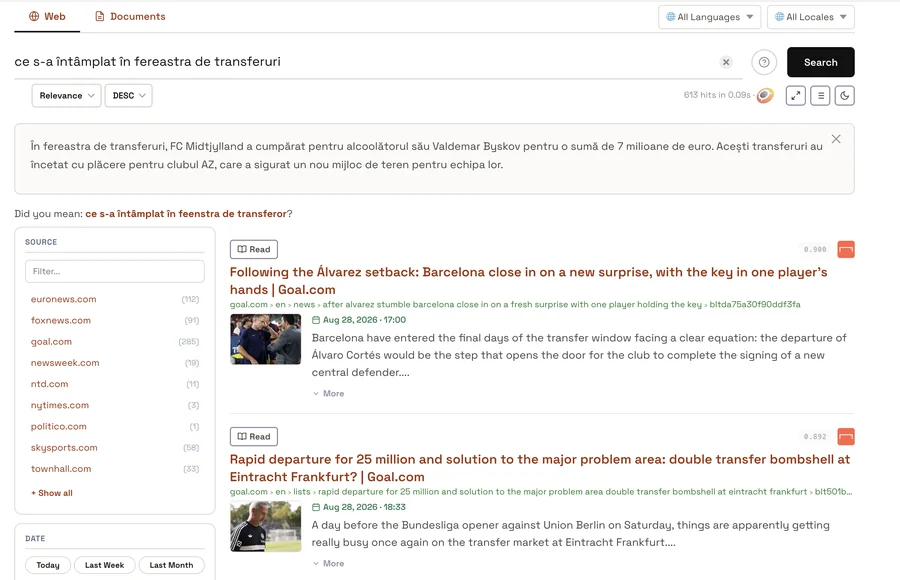
Task: Open the DESC order dropdown
Action: [129, 95]
